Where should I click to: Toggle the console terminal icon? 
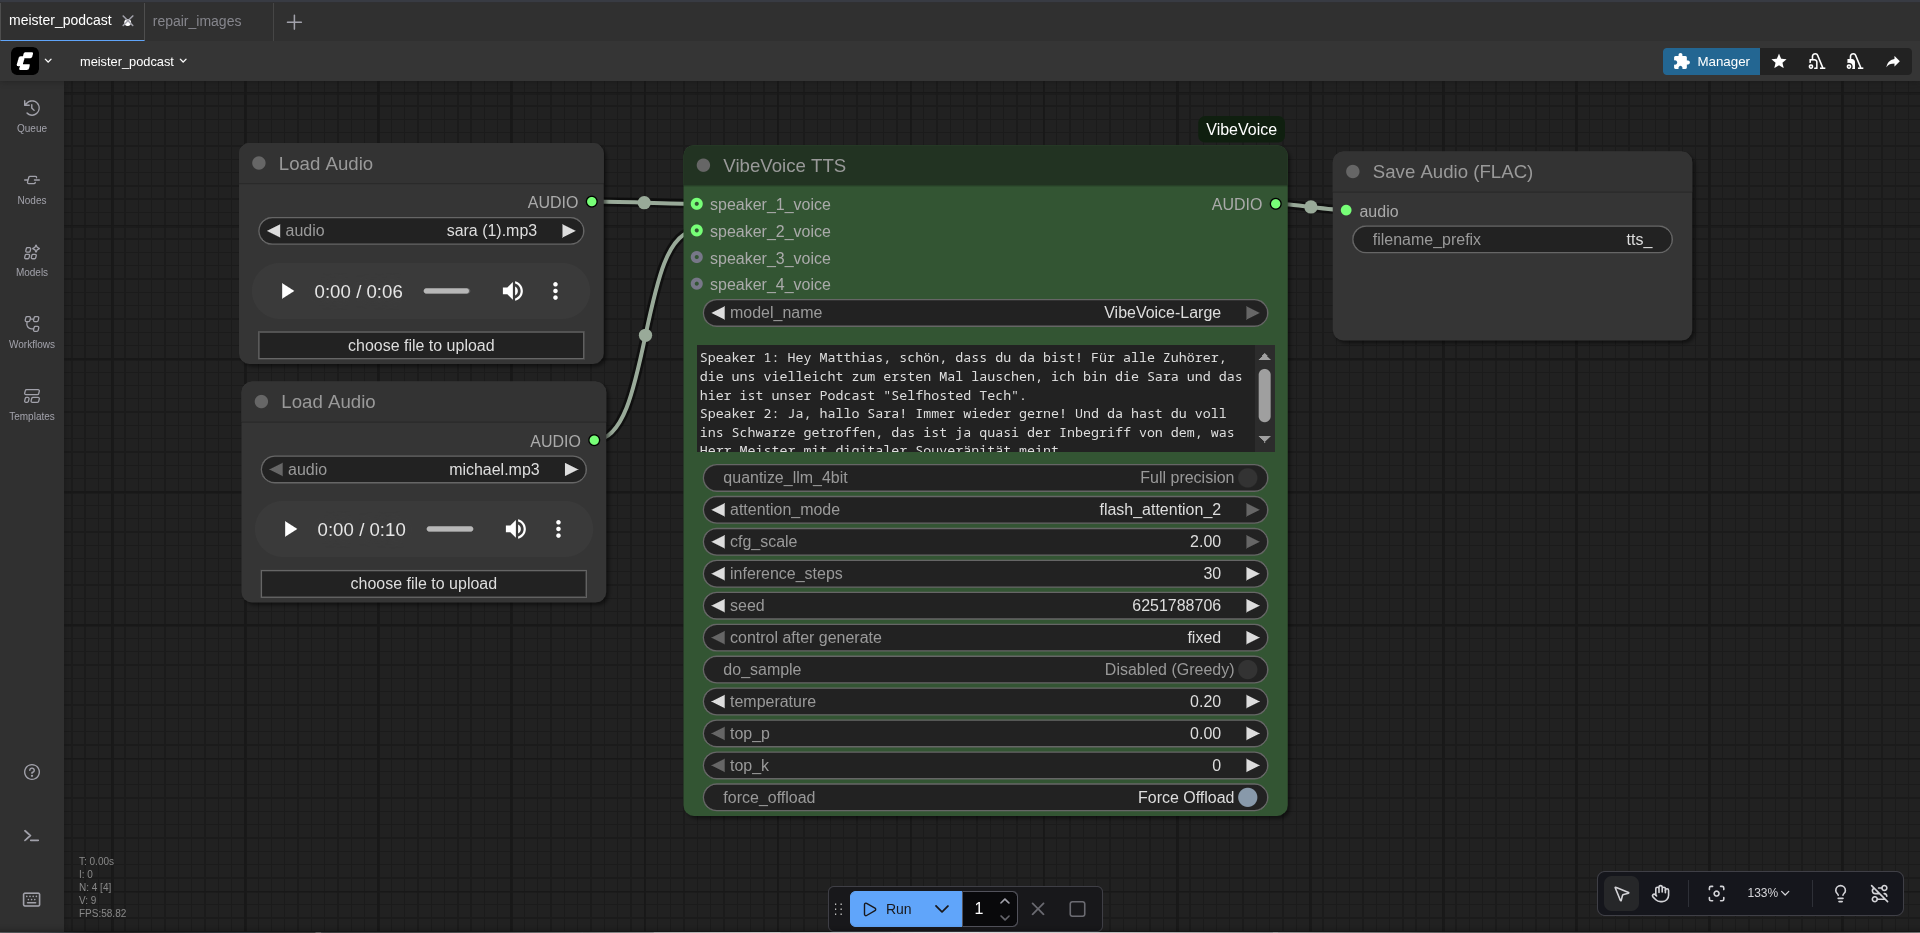tap(31, 836)
